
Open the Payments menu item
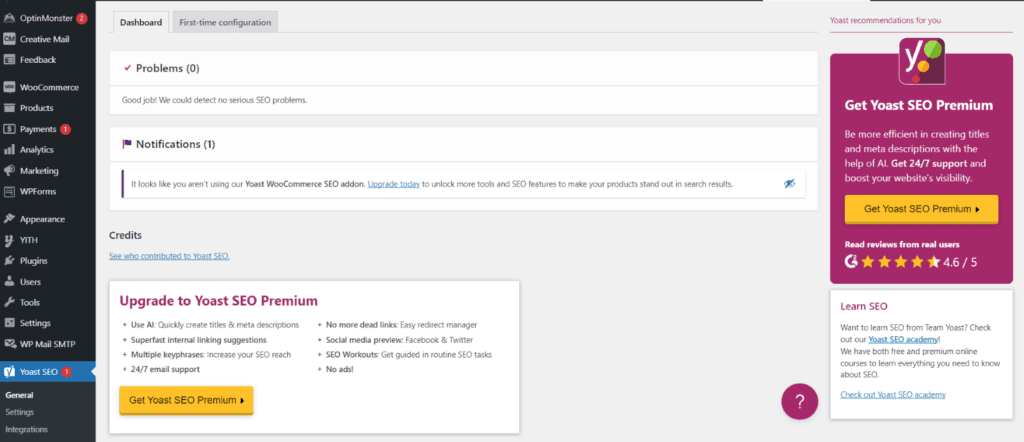pyautogui.click(x=48, y=129)
